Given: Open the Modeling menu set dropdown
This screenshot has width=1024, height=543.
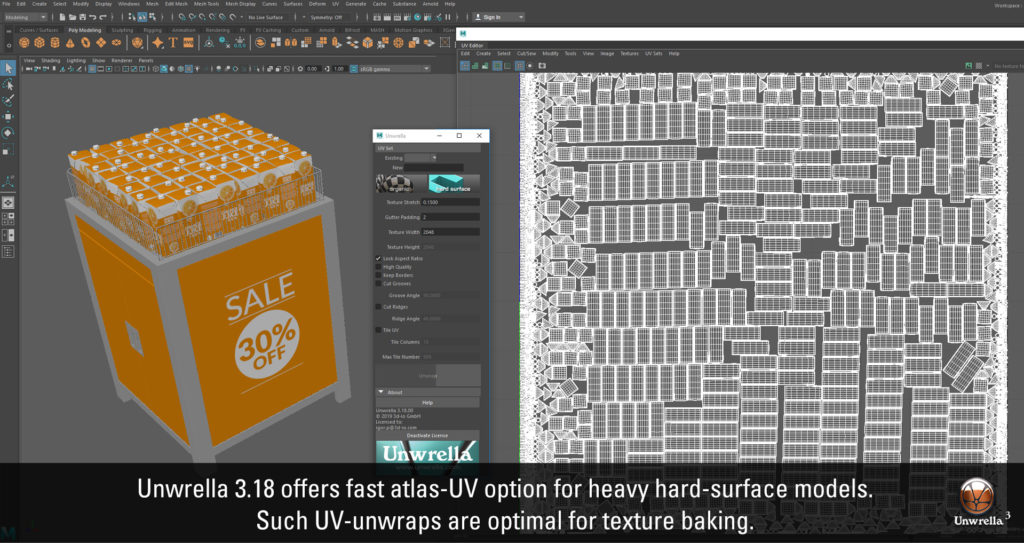Looking at the screenshot, I should tap(26, 17).
